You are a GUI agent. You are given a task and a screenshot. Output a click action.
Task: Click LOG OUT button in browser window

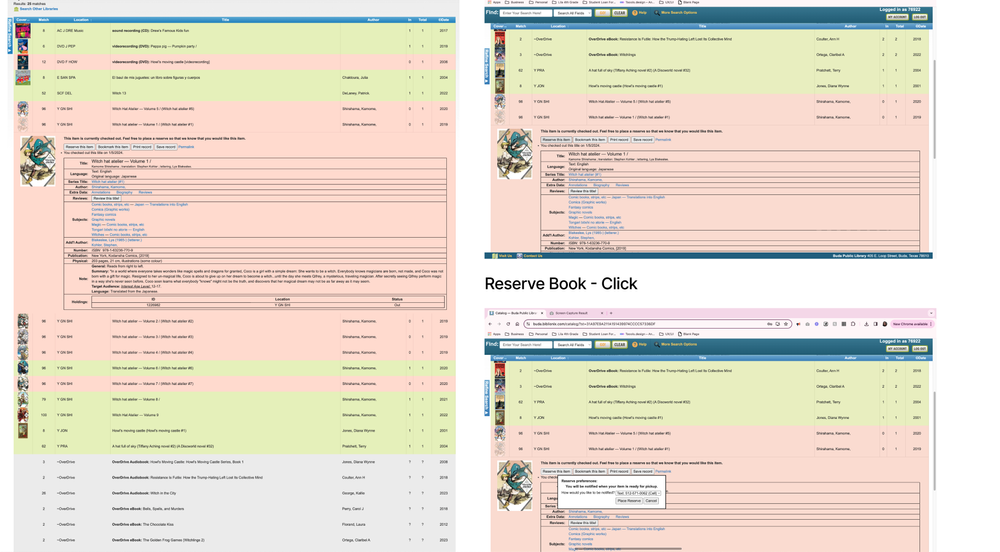[920, 349]
